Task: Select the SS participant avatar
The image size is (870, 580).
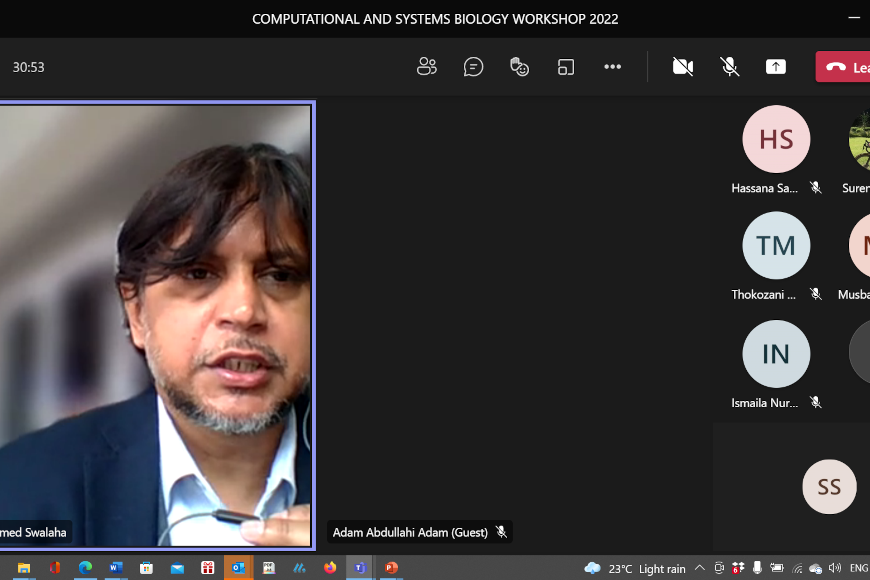Action: click(x=829, y=487)
